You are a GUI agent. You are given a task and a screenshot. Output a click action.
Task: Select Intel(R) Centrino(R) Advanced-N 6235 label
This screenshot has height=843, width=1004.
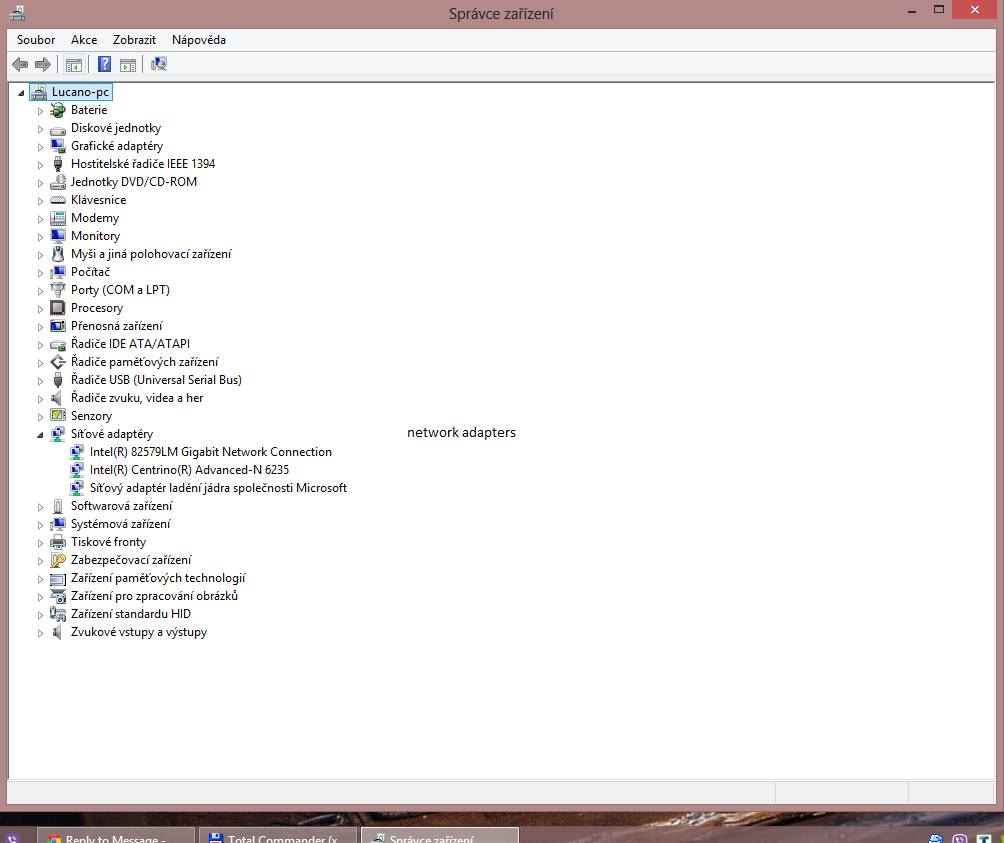[x=190, y=470]
